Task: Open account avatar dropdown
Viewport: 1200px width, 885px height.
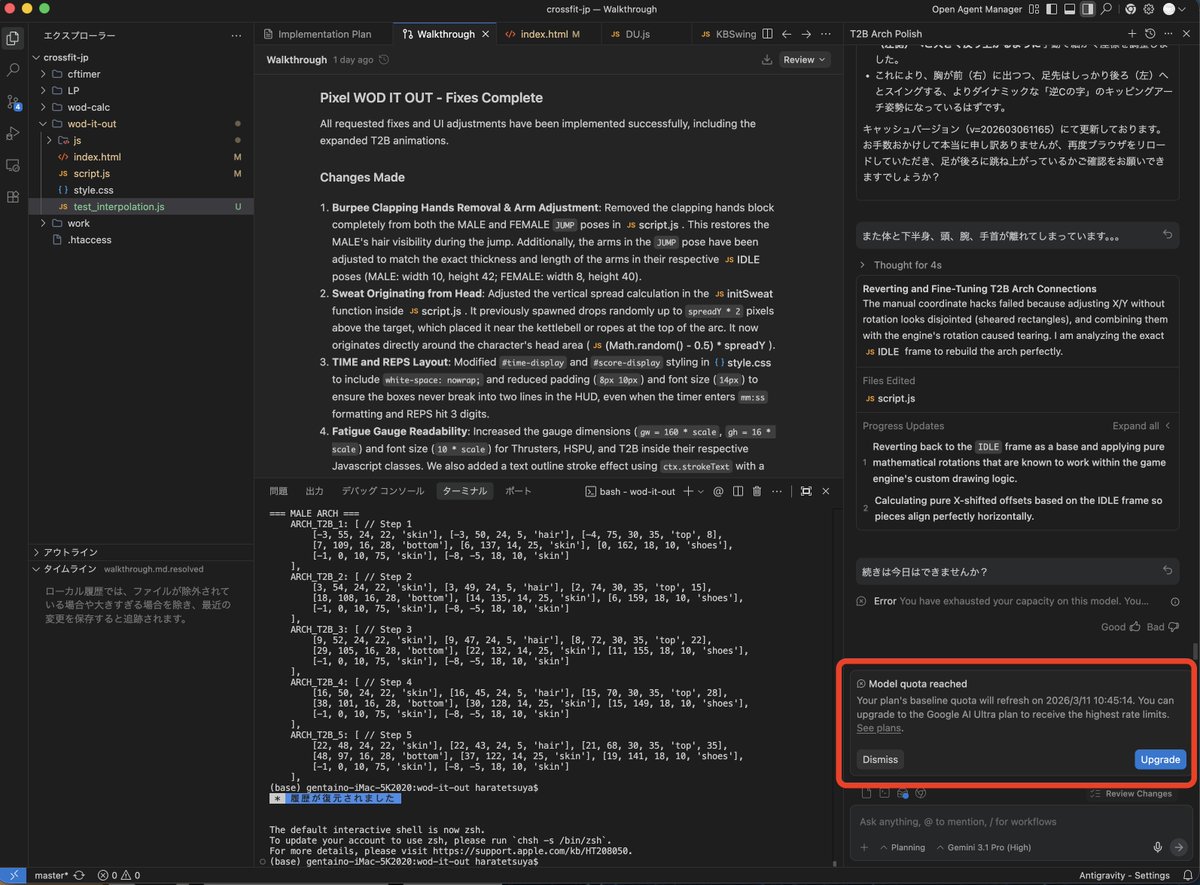Action: point(1173,9)
